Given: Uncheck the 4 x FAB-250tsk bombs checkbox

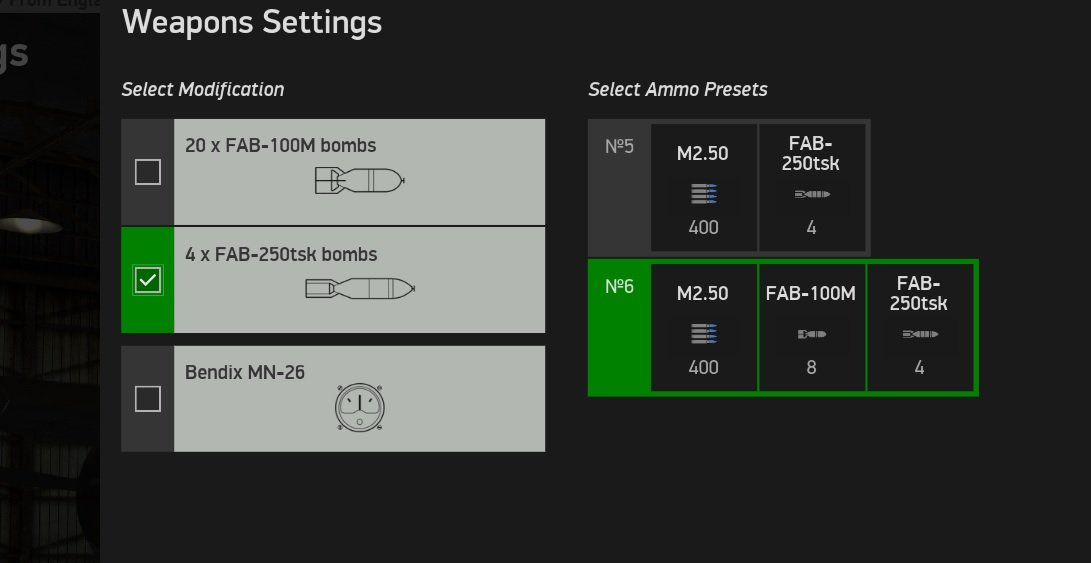Looking at the screenshot, I should click(x=147, y=281).
